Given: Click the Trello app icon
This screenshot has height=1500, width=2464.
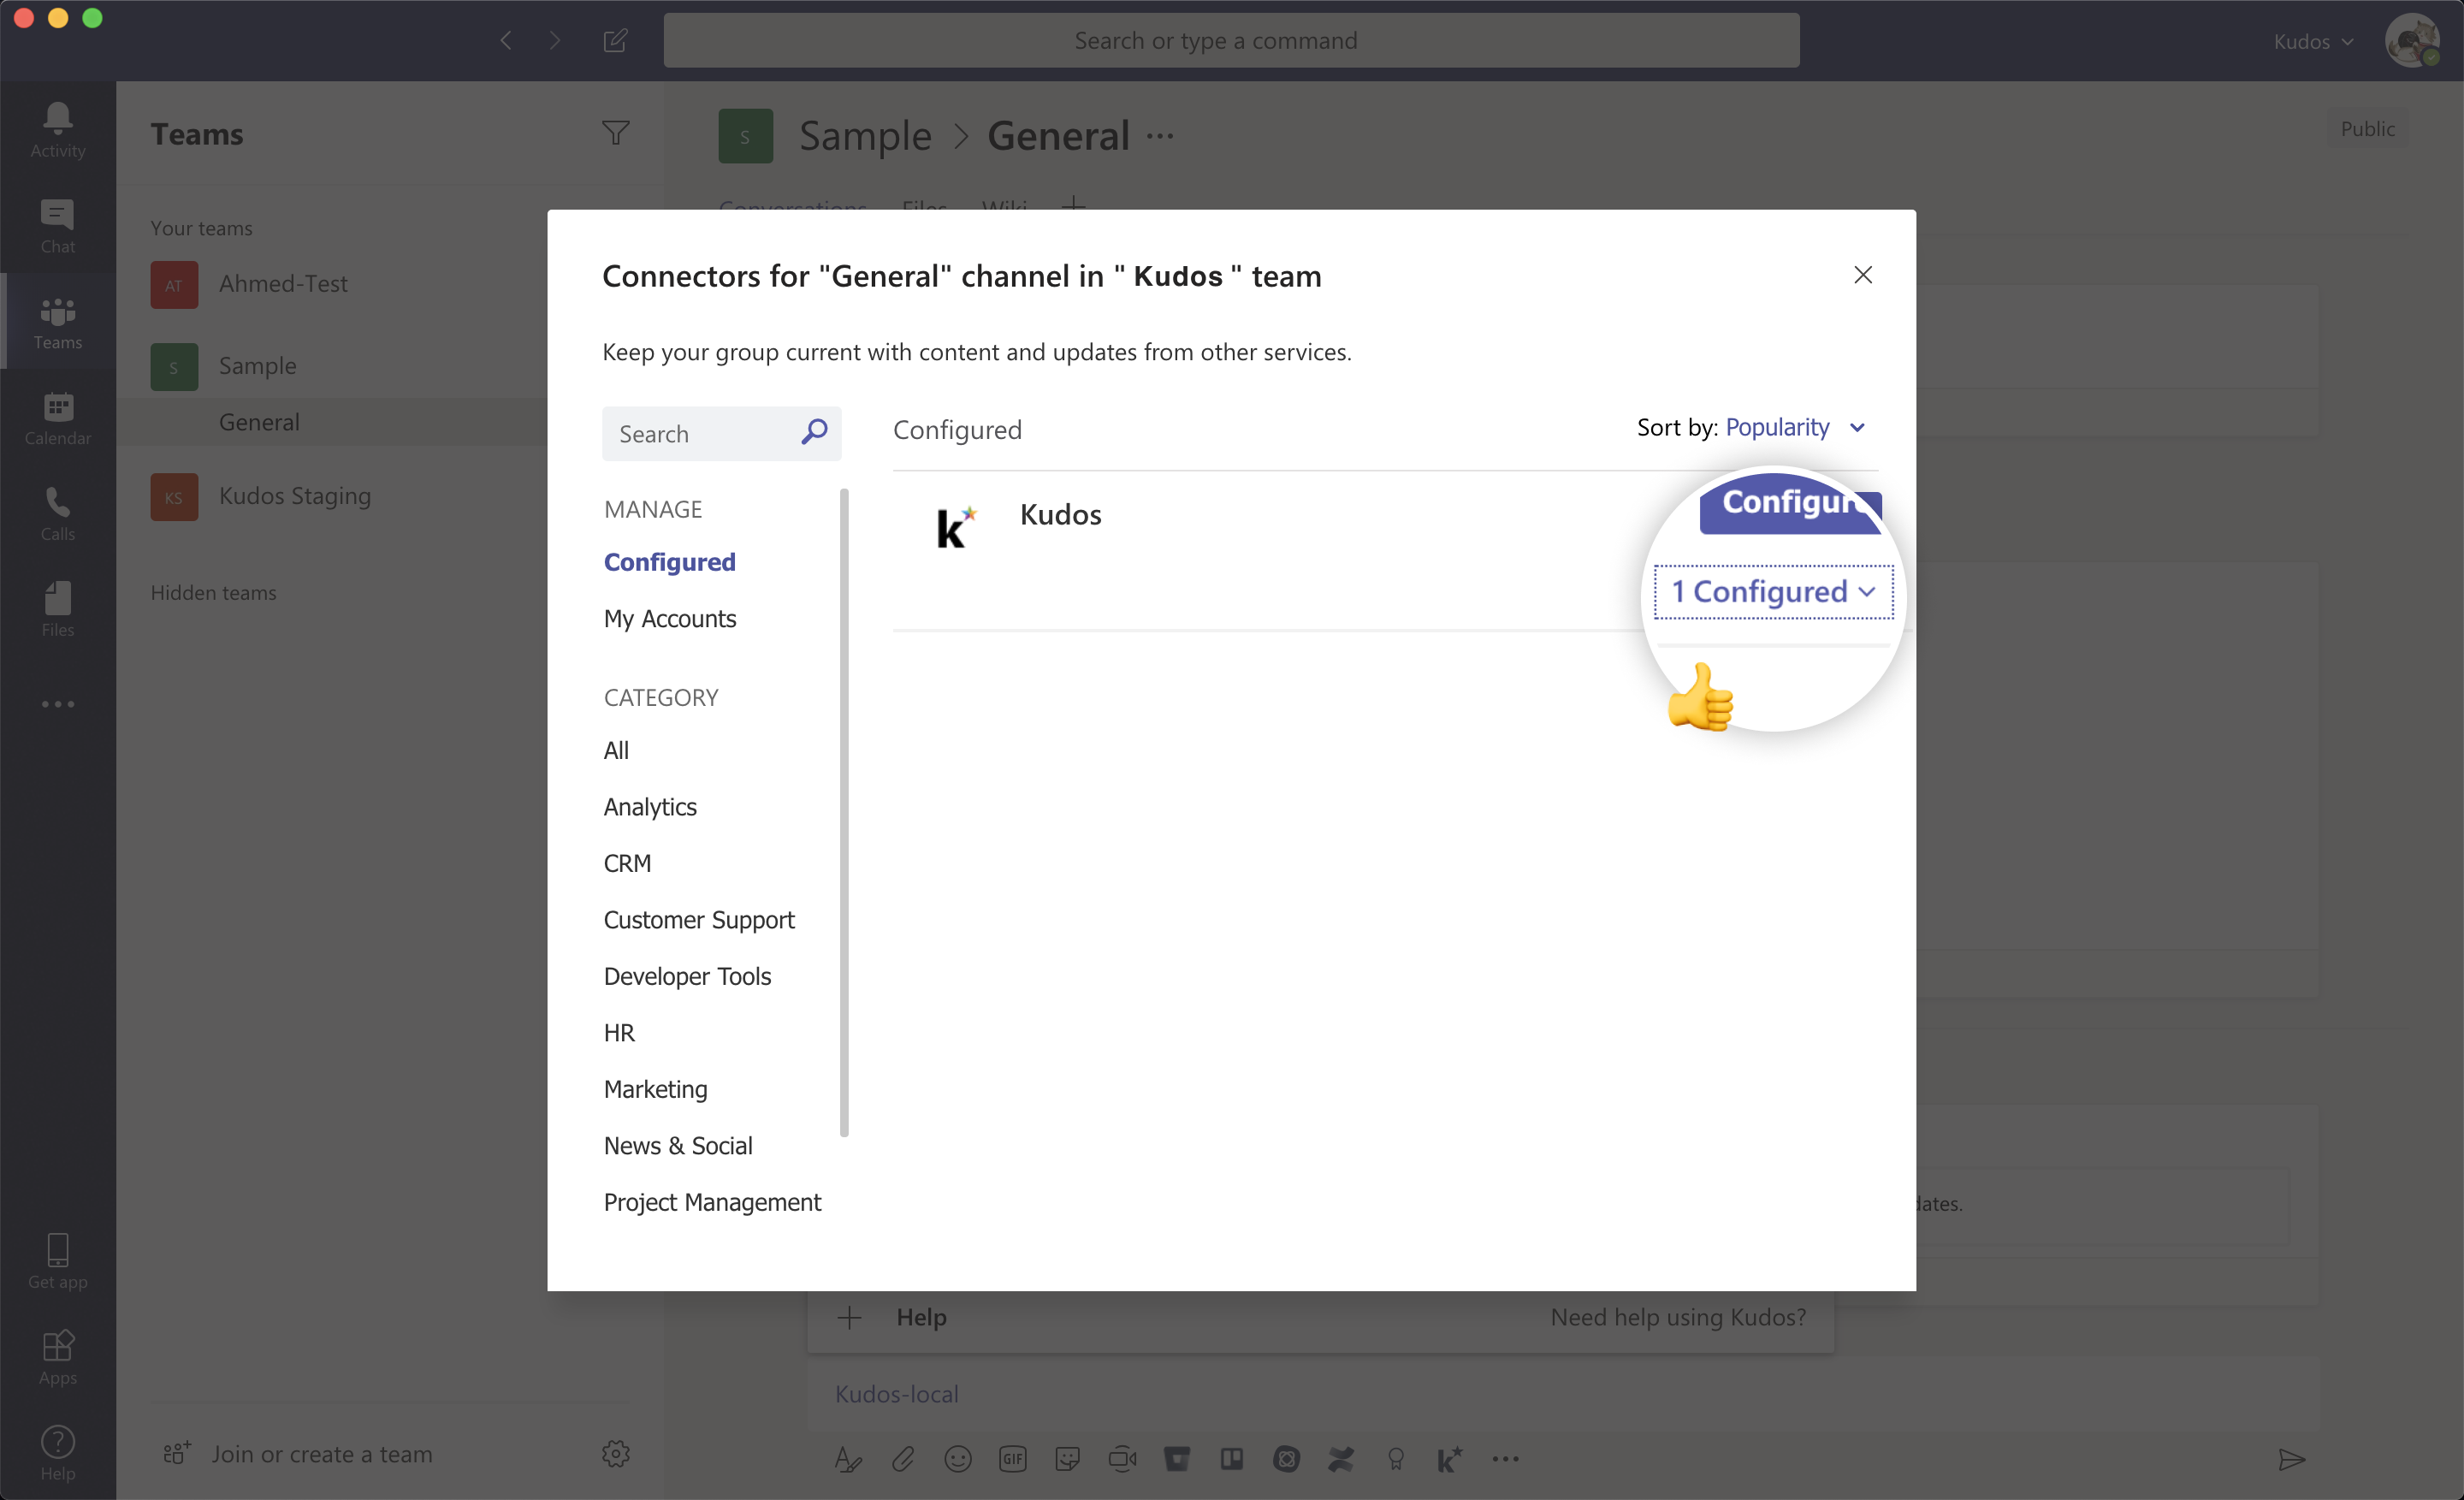Looking at the screenshot, I should coord(1232,1459).
